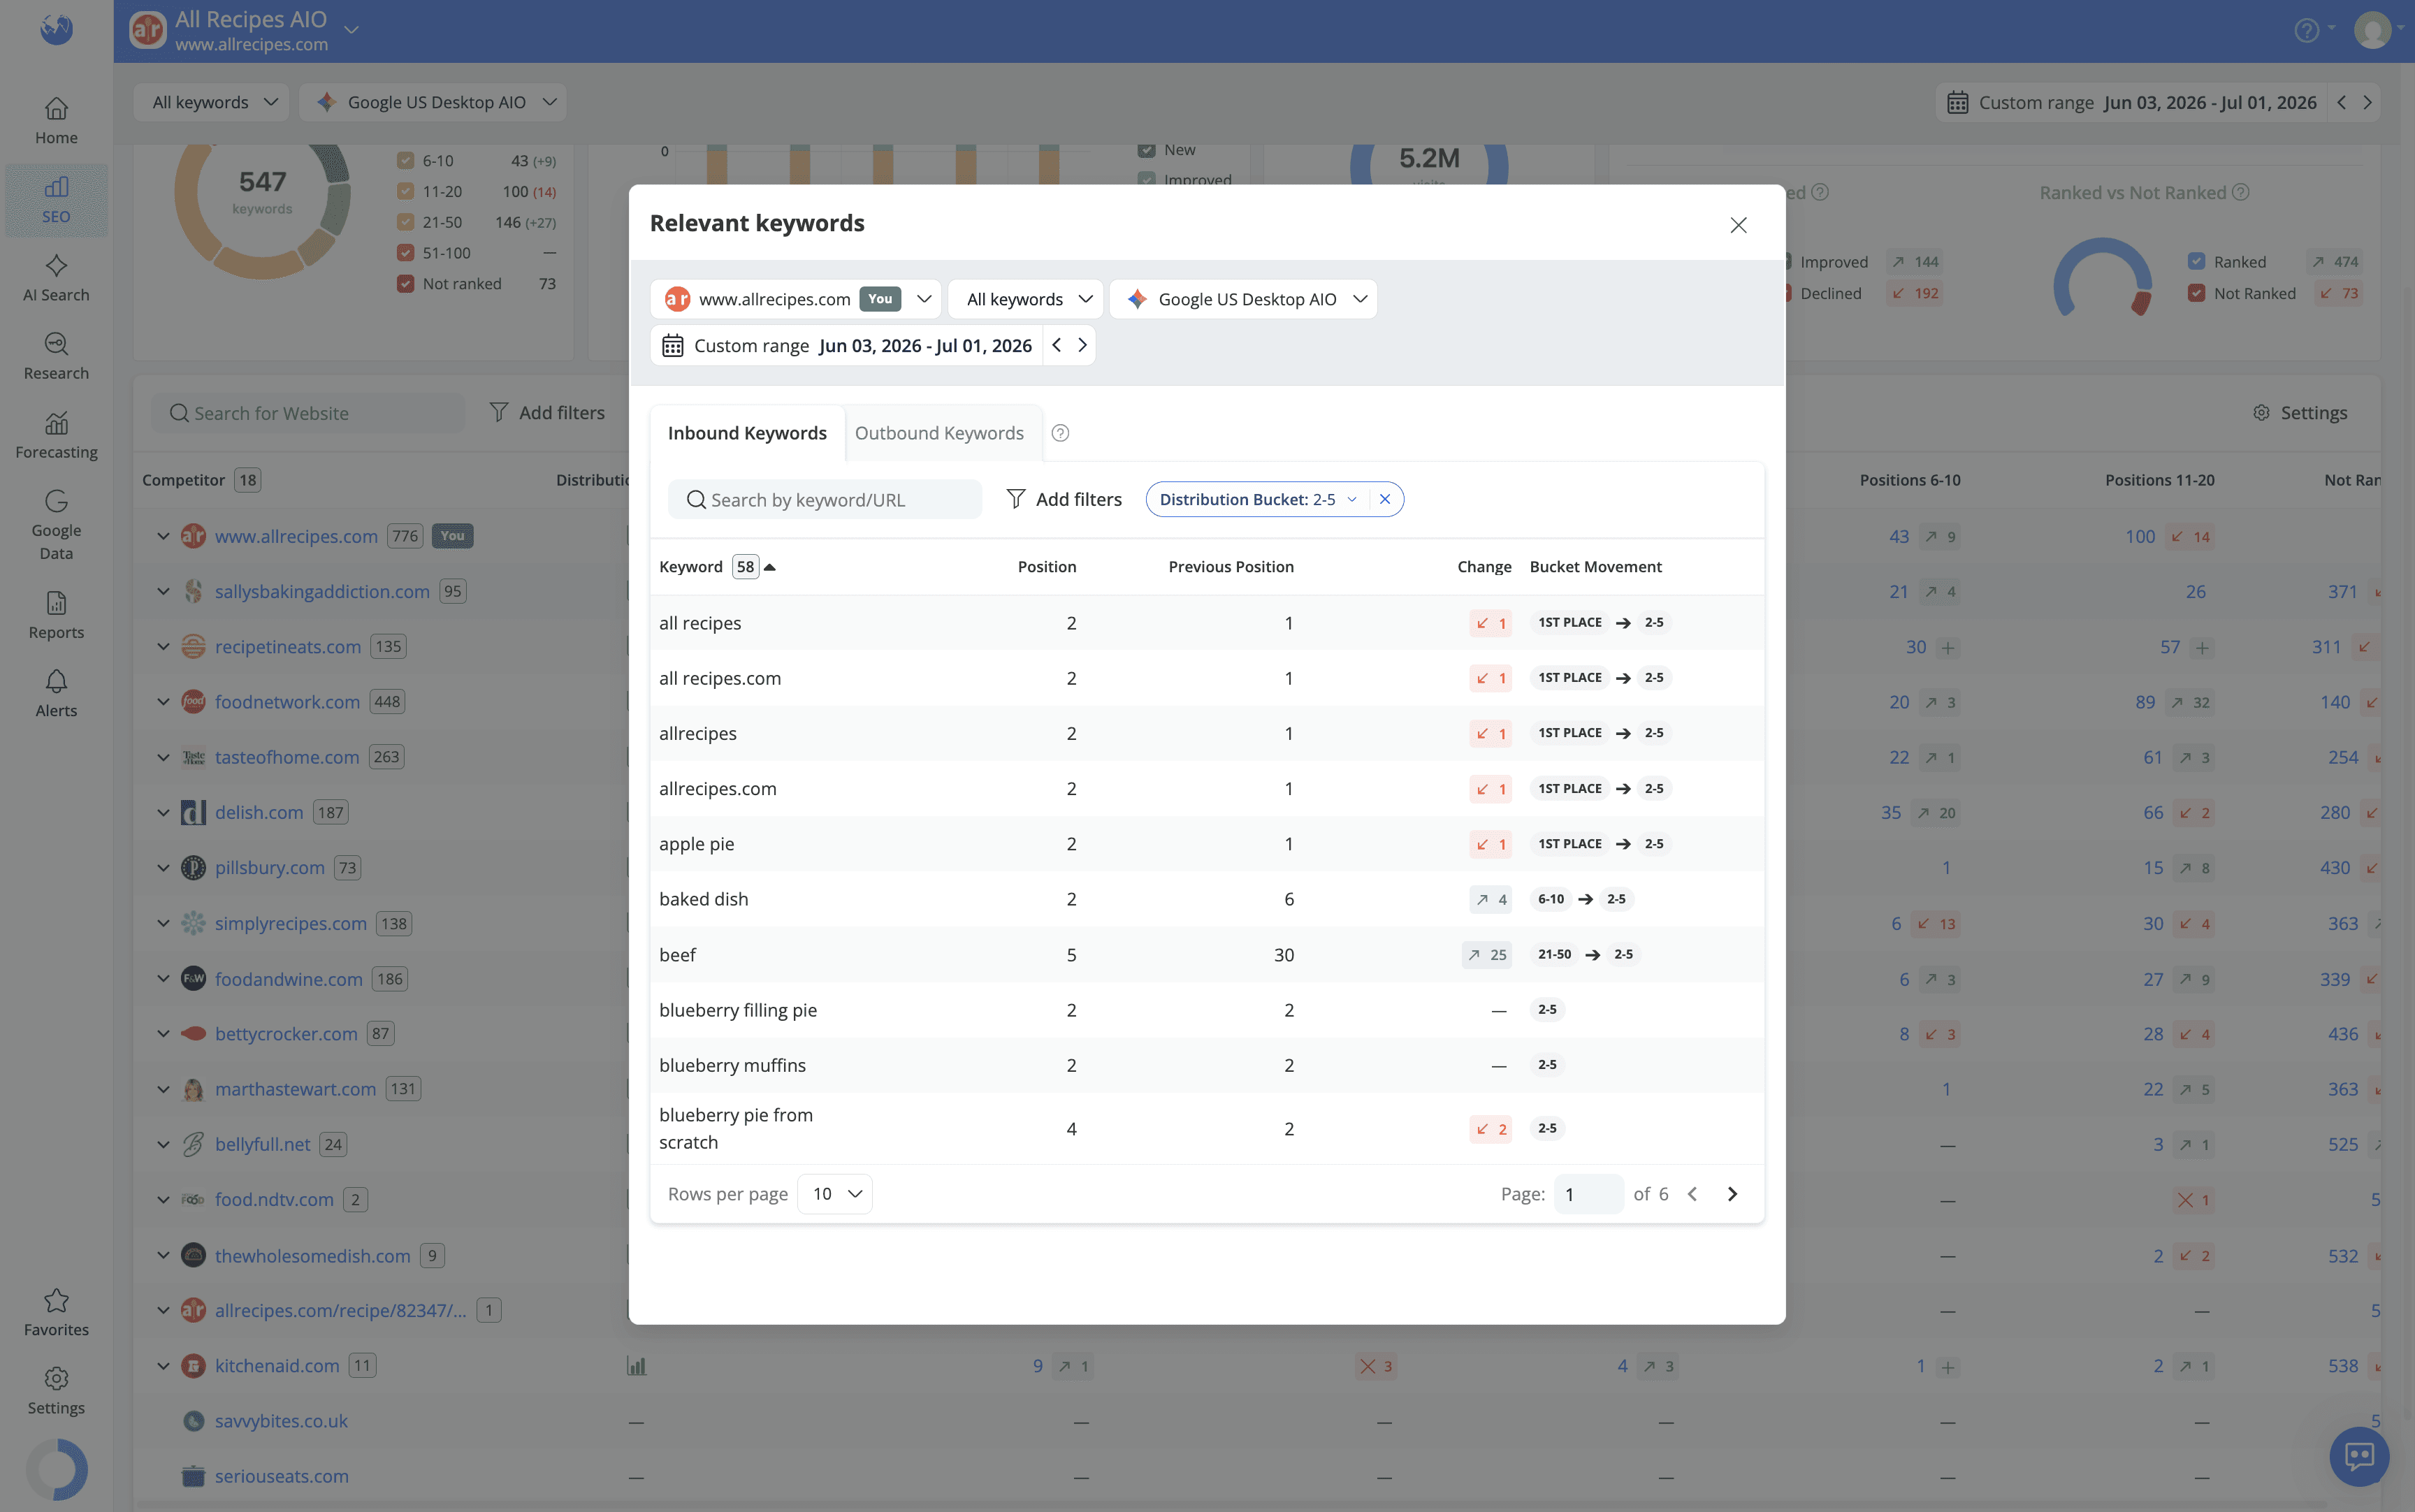Viewport: 2415px width, 1512px height.
Task: Go to SEO section in sidebar
Action: click(56, 200)
